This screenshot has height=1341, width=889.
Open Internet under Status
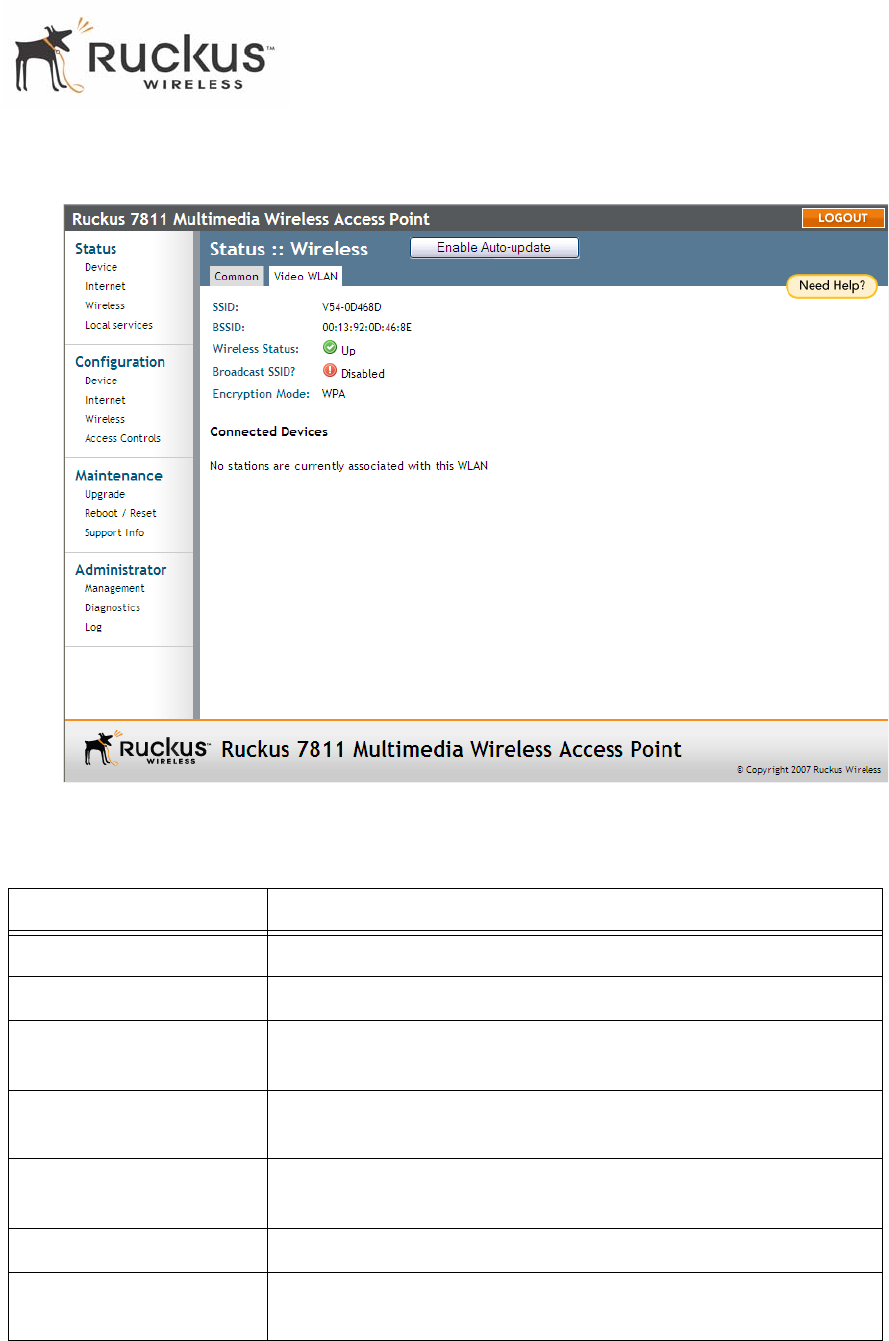pyautogui.click(x=105, y=286)
